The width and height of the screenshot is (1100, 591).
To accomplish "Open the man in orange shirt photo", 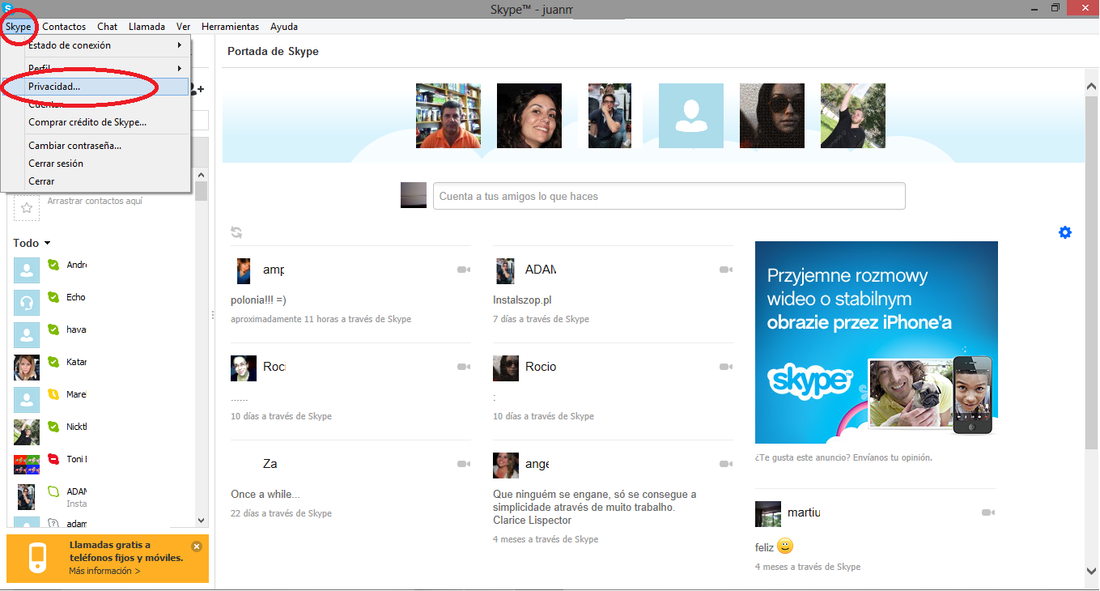I will point(448,116).
